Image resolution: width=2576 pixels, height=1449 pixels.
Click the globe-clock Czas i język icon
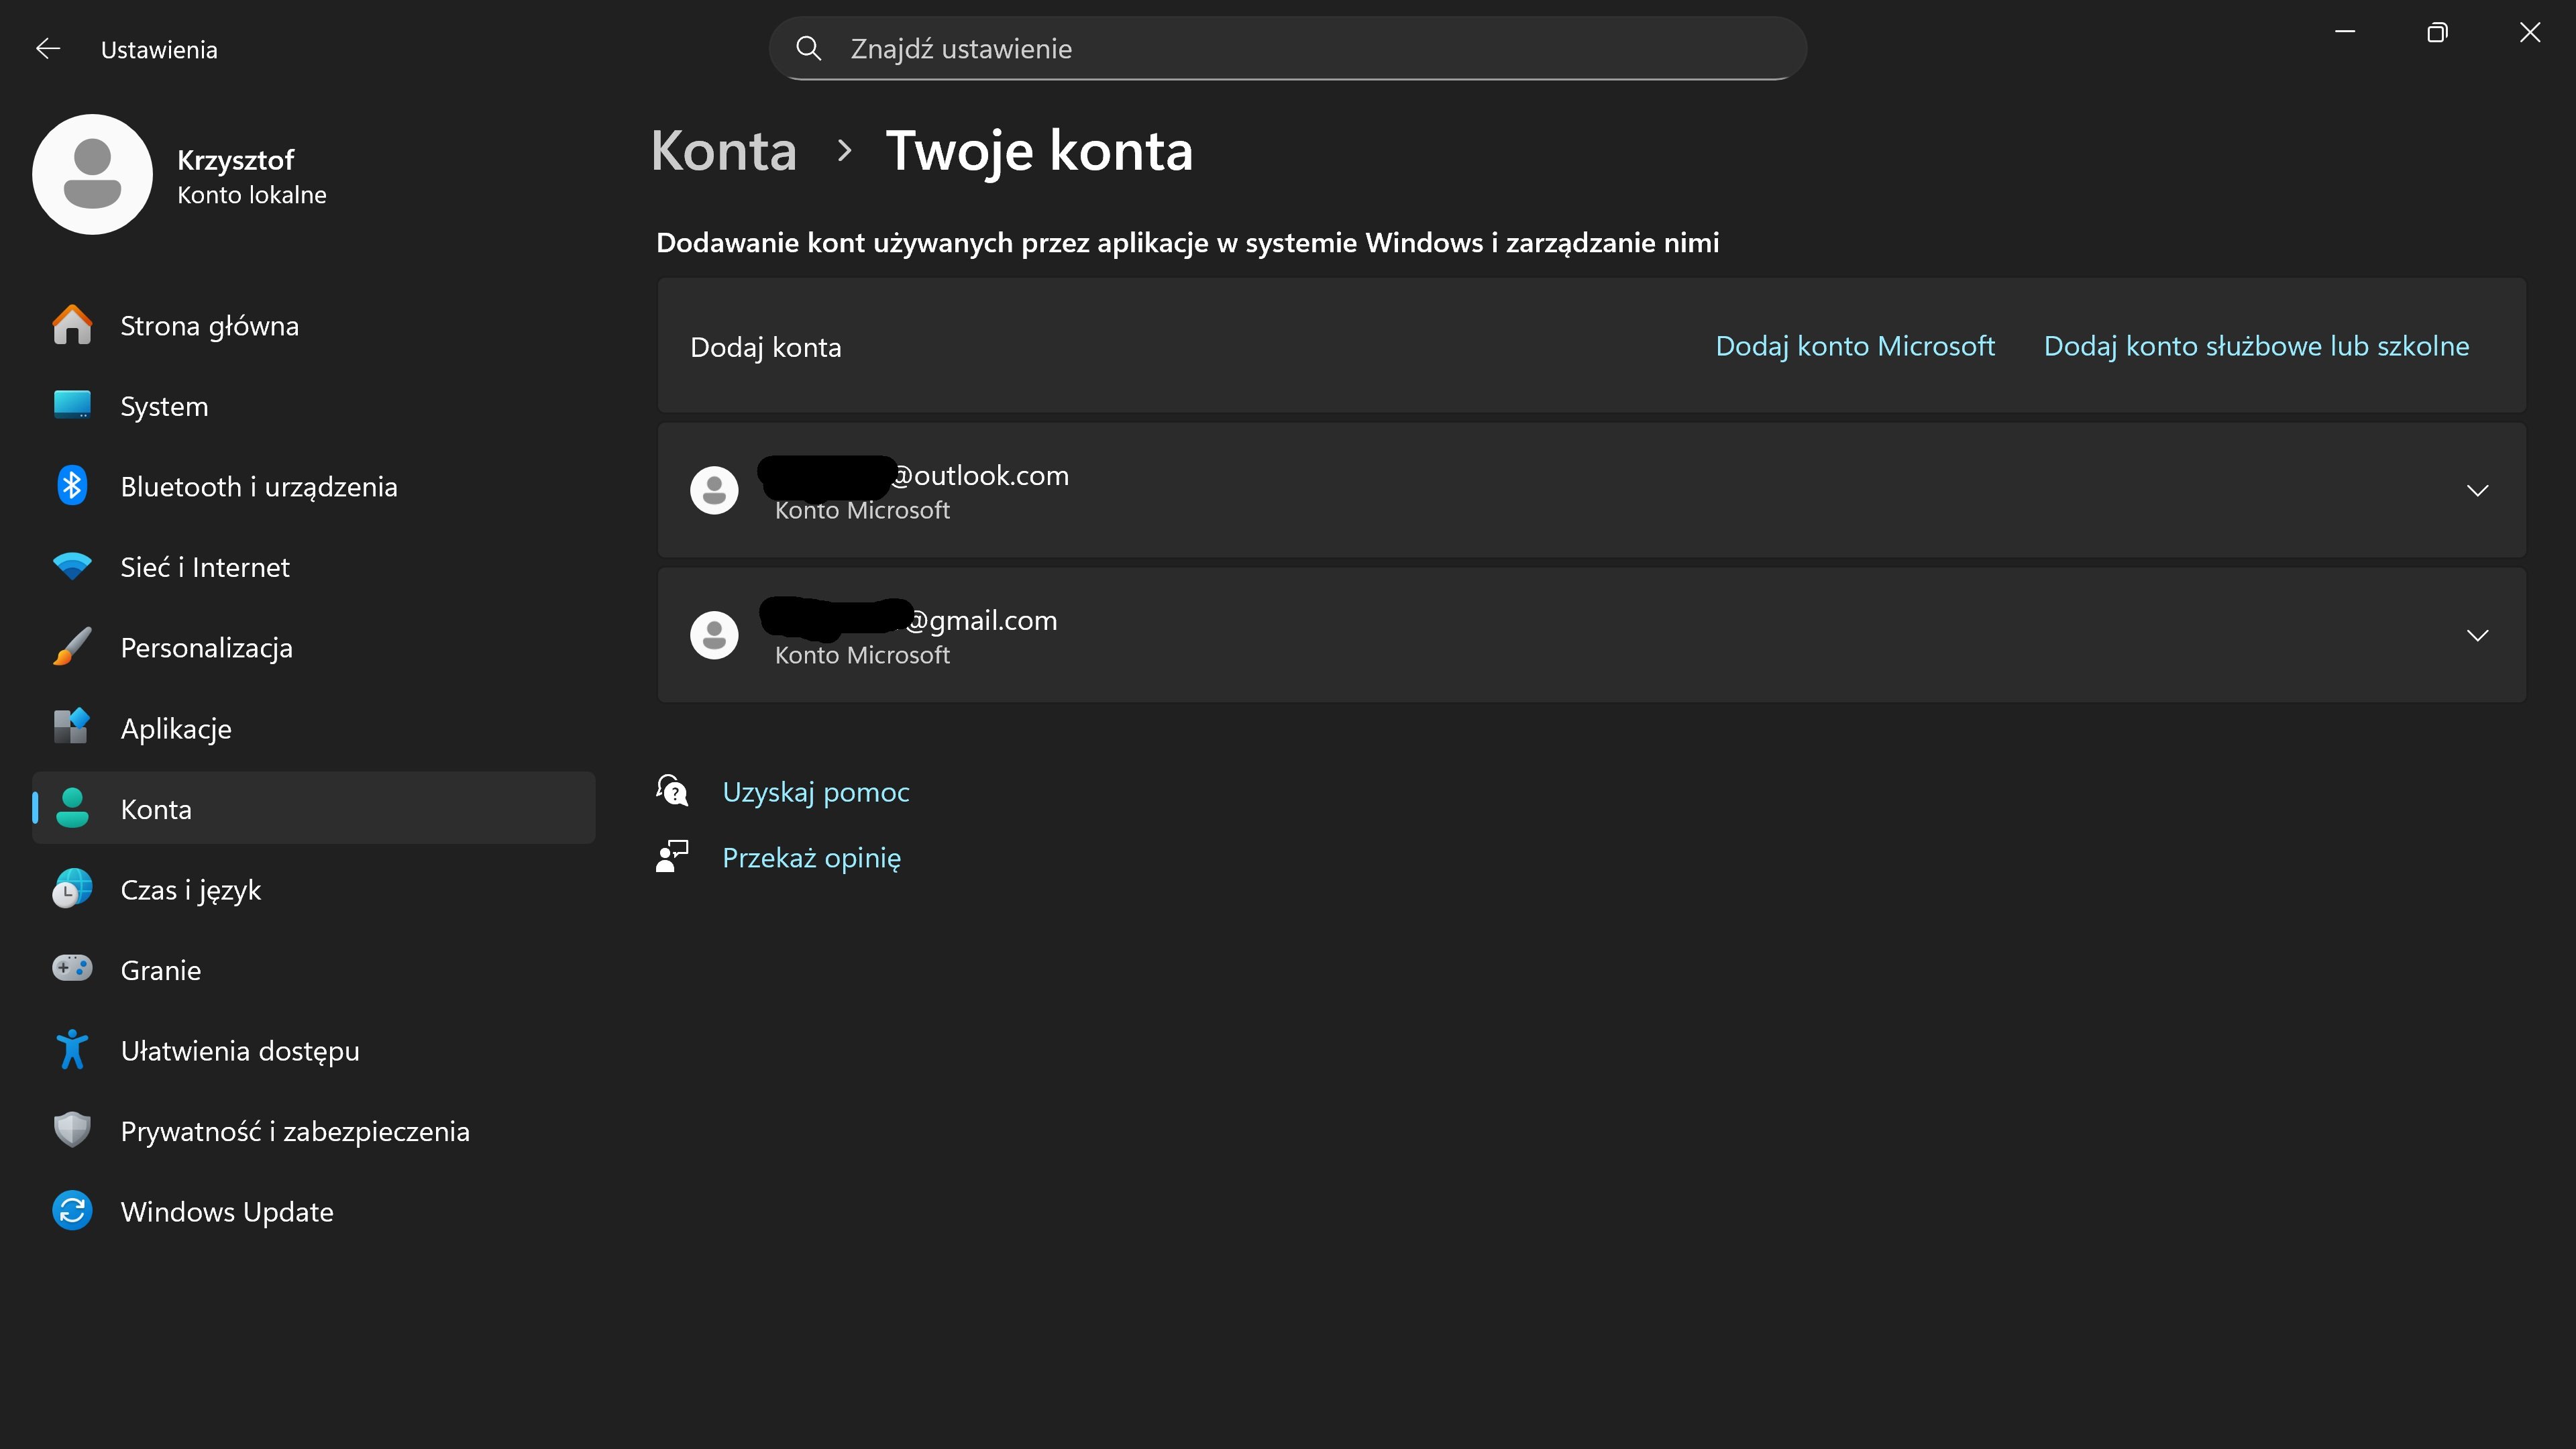(x=72, y=889)
